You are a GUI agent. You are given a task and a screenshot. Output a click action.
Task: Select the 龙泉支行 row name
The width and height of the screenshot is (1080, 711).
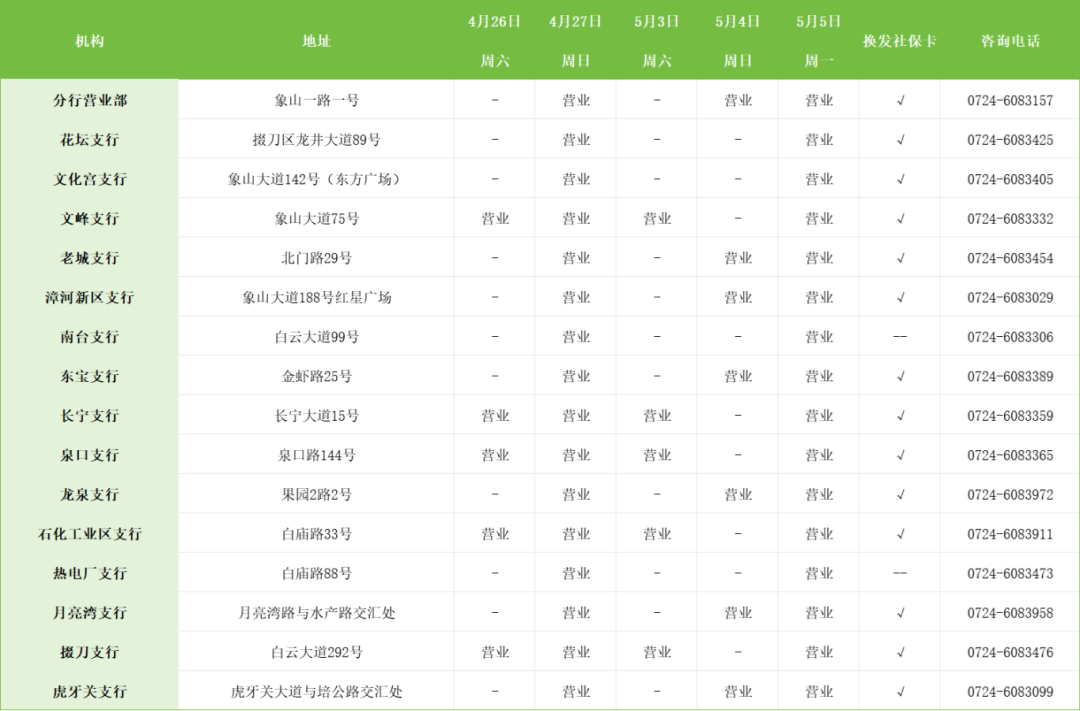point(90,495)
